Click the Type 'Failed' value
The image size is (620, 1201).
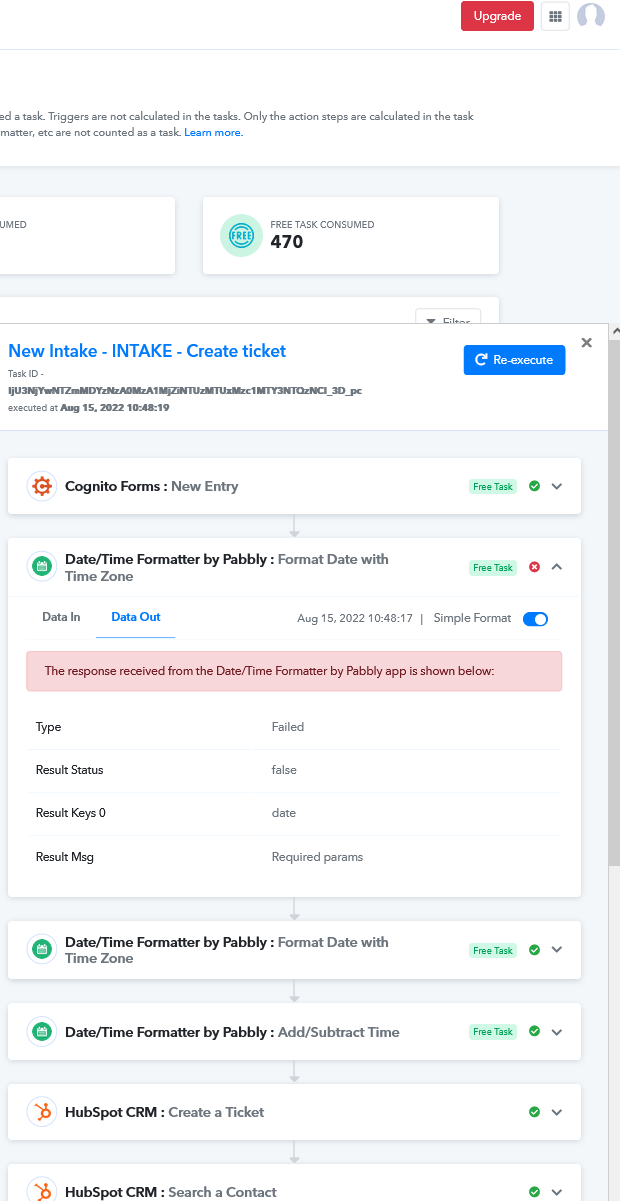coord(288,727)
